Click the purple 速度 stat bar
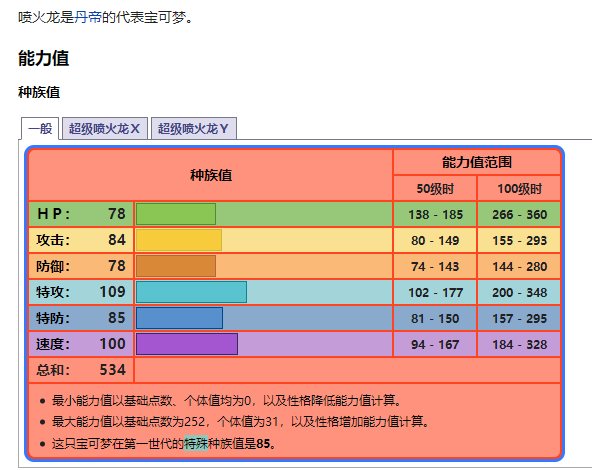The width and height of the screenshot is (592, 470). click(x=187, y=344)
